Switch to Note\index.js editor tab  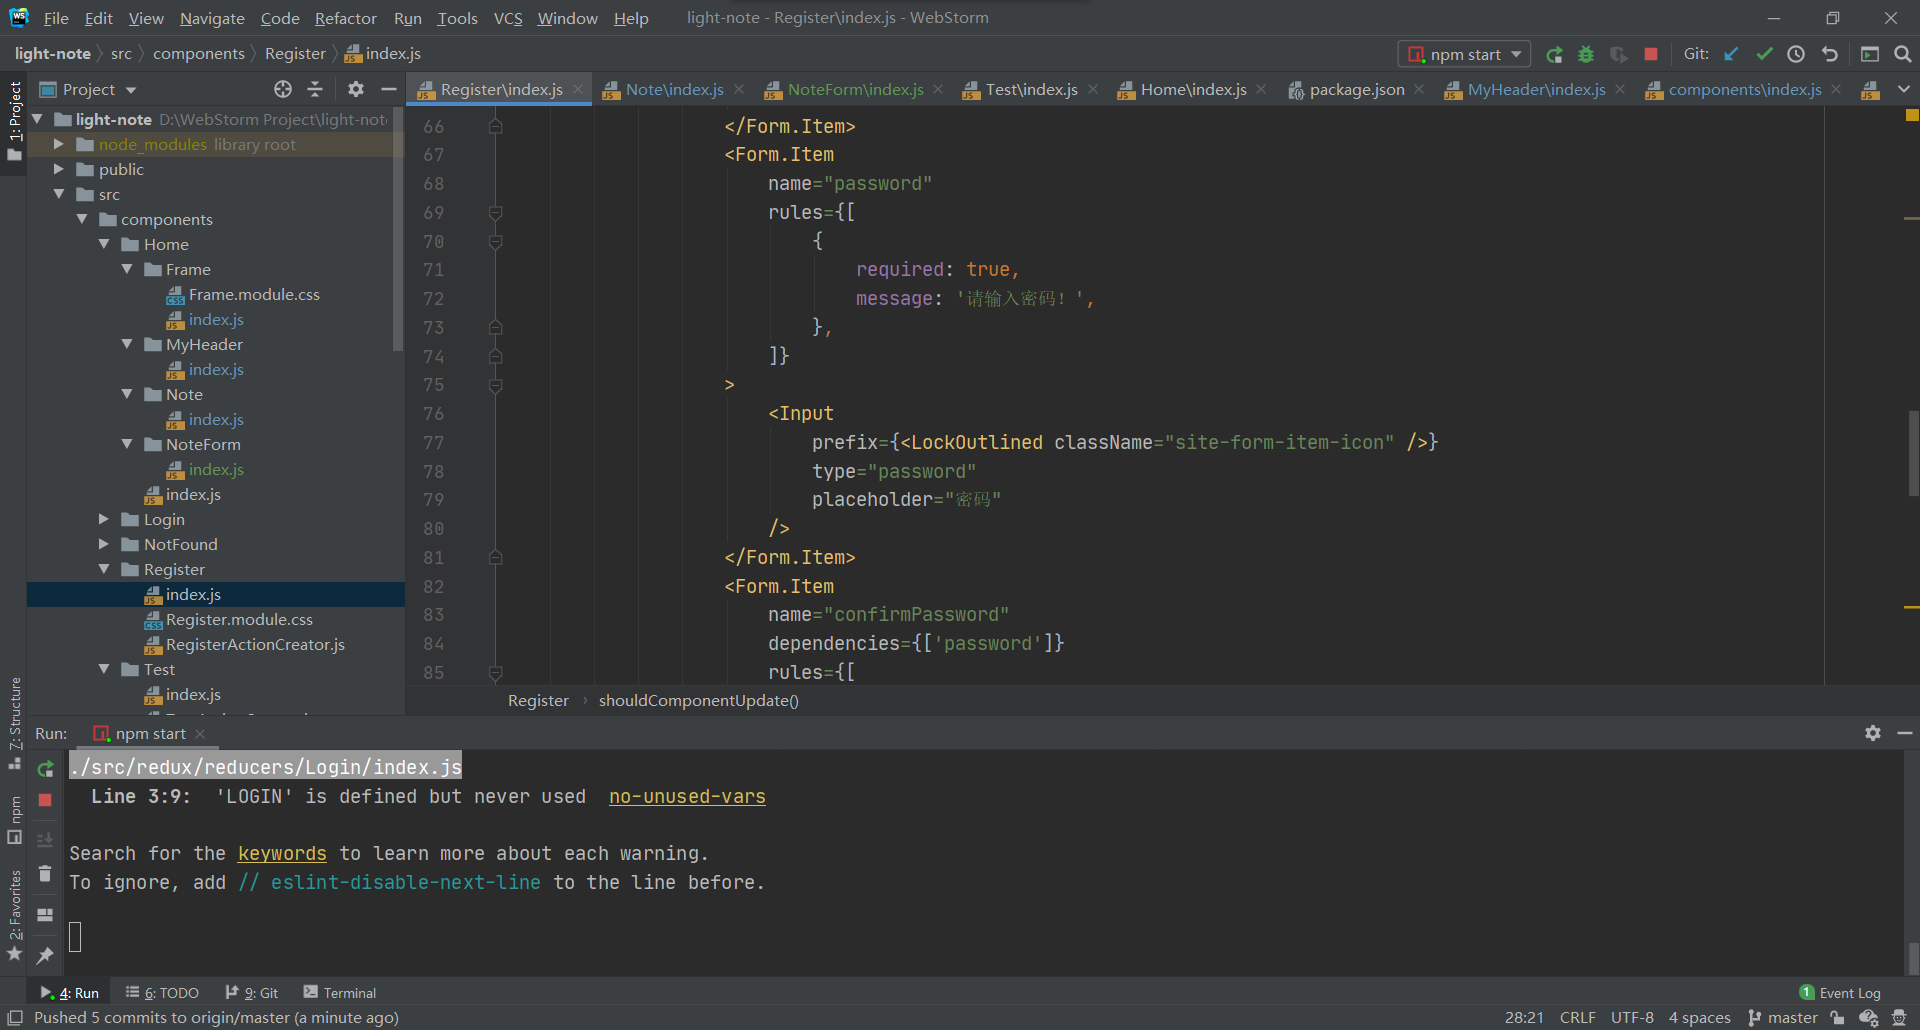click(x=674, y=90)
